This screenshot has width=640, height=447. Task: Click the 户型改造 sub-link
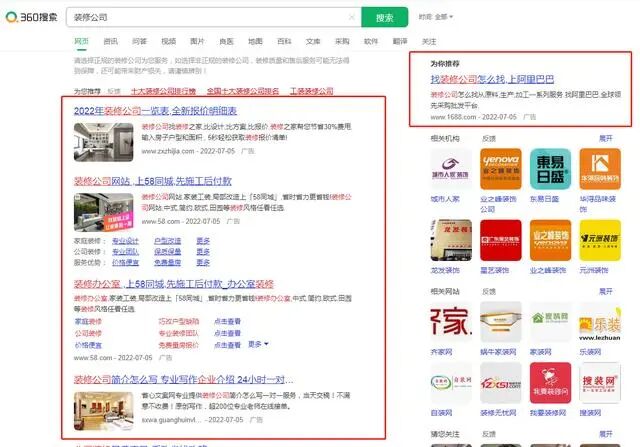(167, 241)
